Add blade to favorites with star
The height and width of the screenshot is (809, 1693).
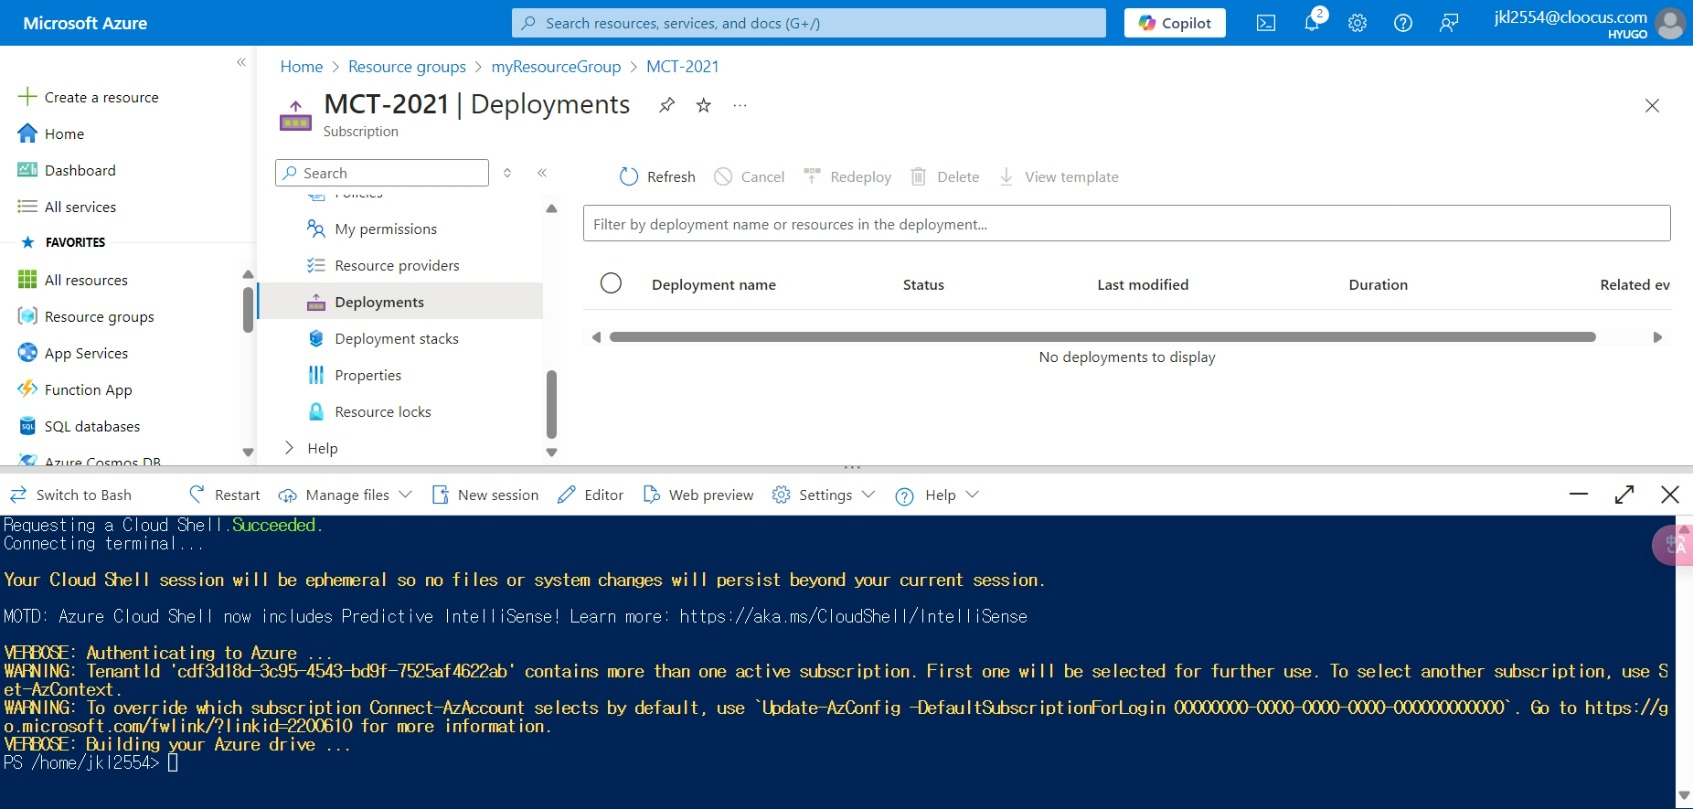point(704,105)
